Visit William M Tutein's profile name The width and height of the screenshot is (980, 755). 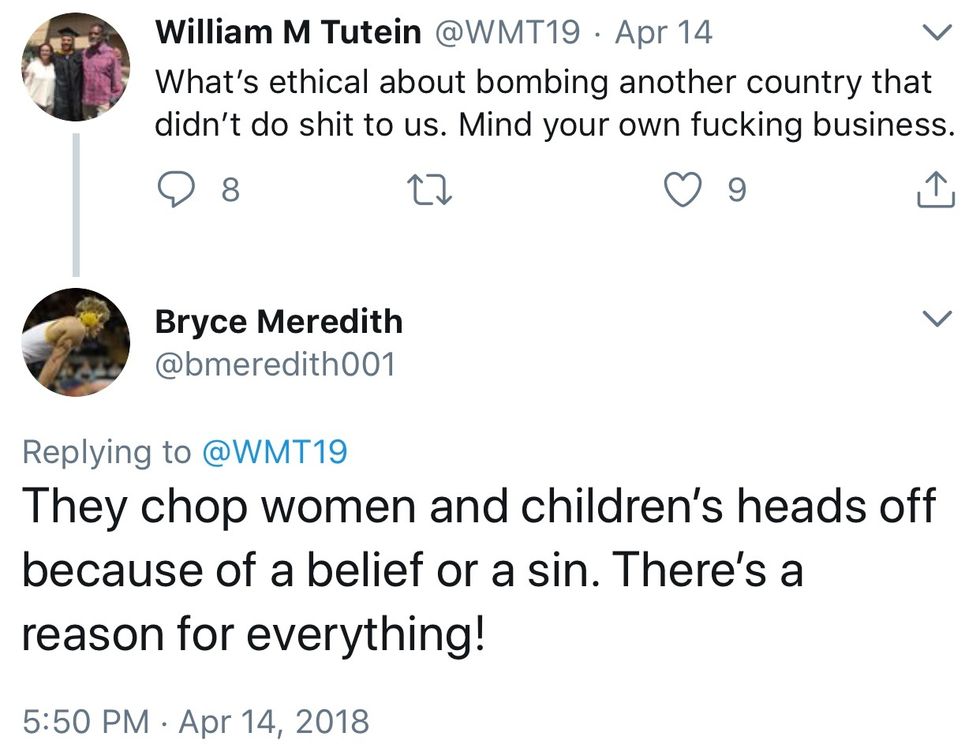click(288, 33)
